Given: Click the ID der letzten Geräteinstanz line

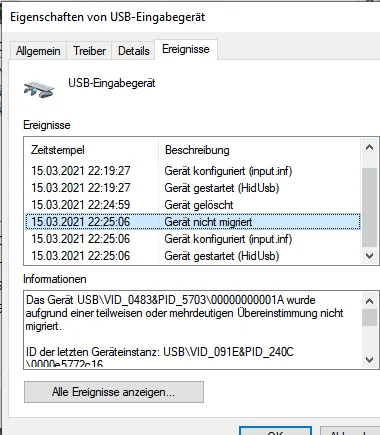Looking at the screenshot, I should 160,352.
